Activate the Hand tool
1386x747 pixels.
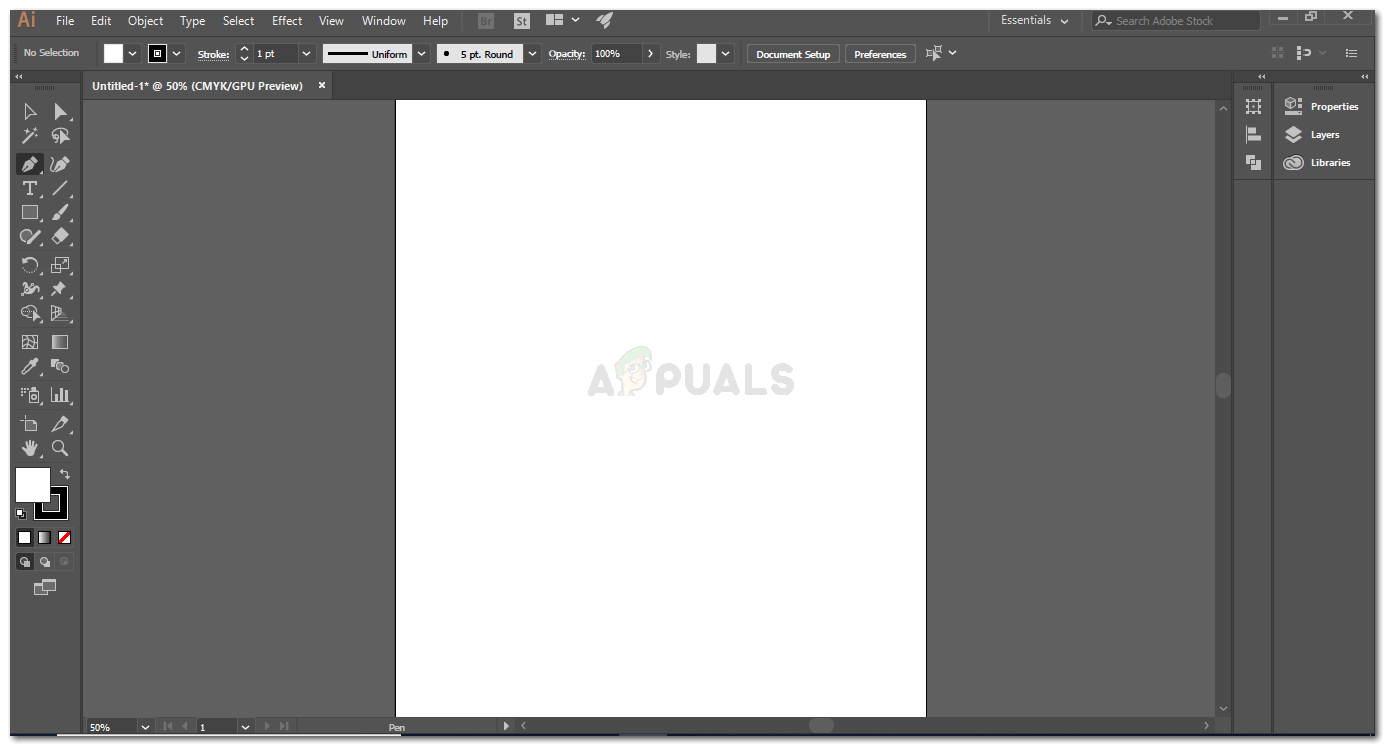[30, 448]
